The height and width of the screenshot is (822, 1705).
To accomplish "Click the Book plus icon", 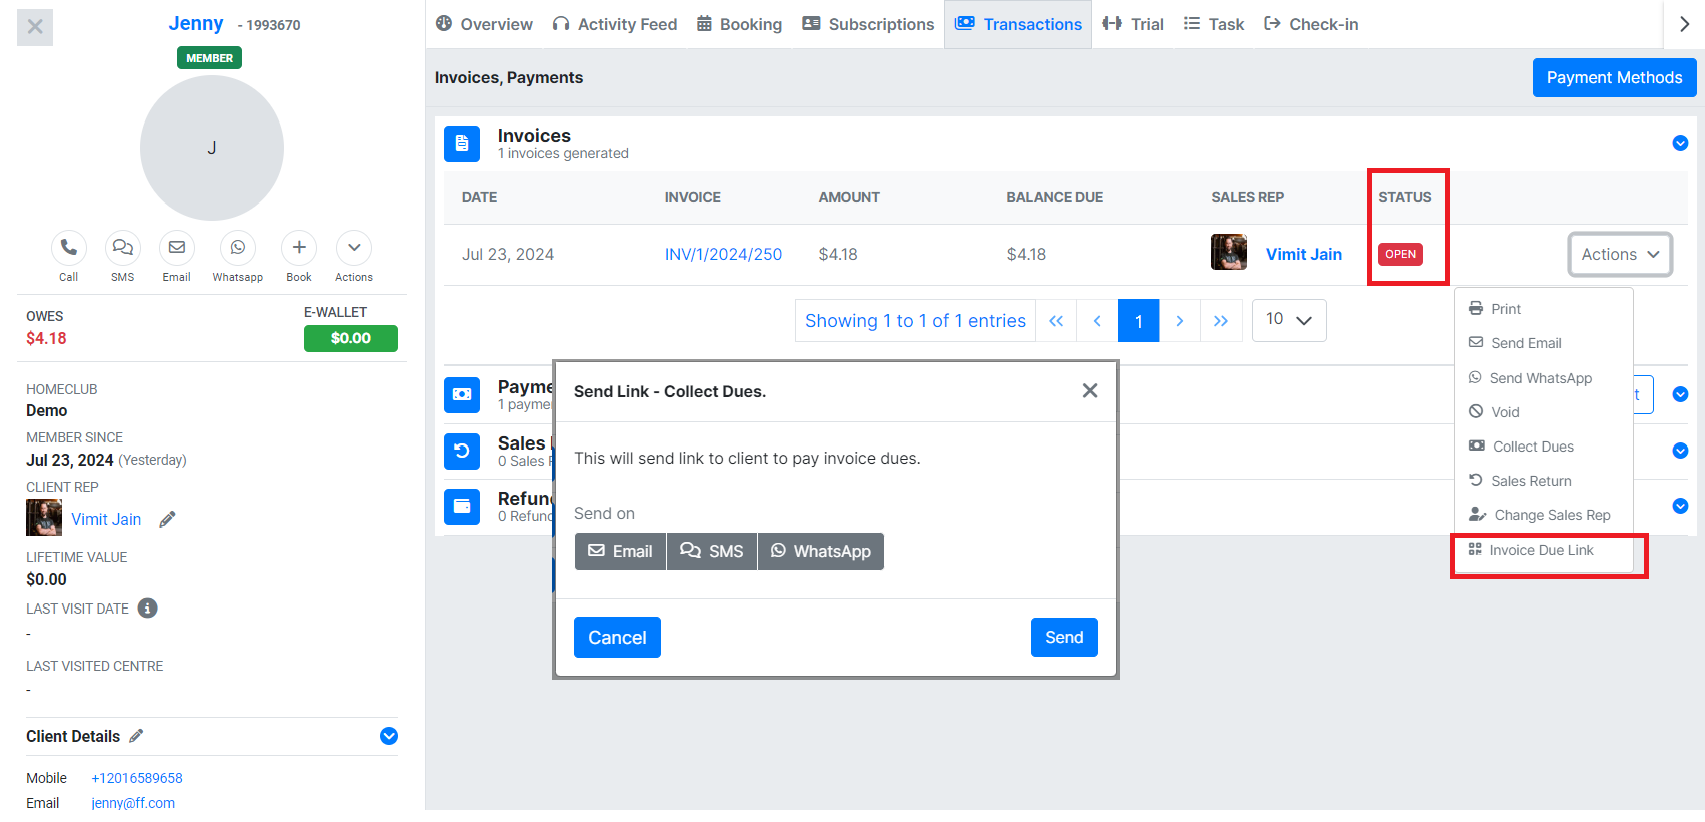I will [x=299, y=248].
